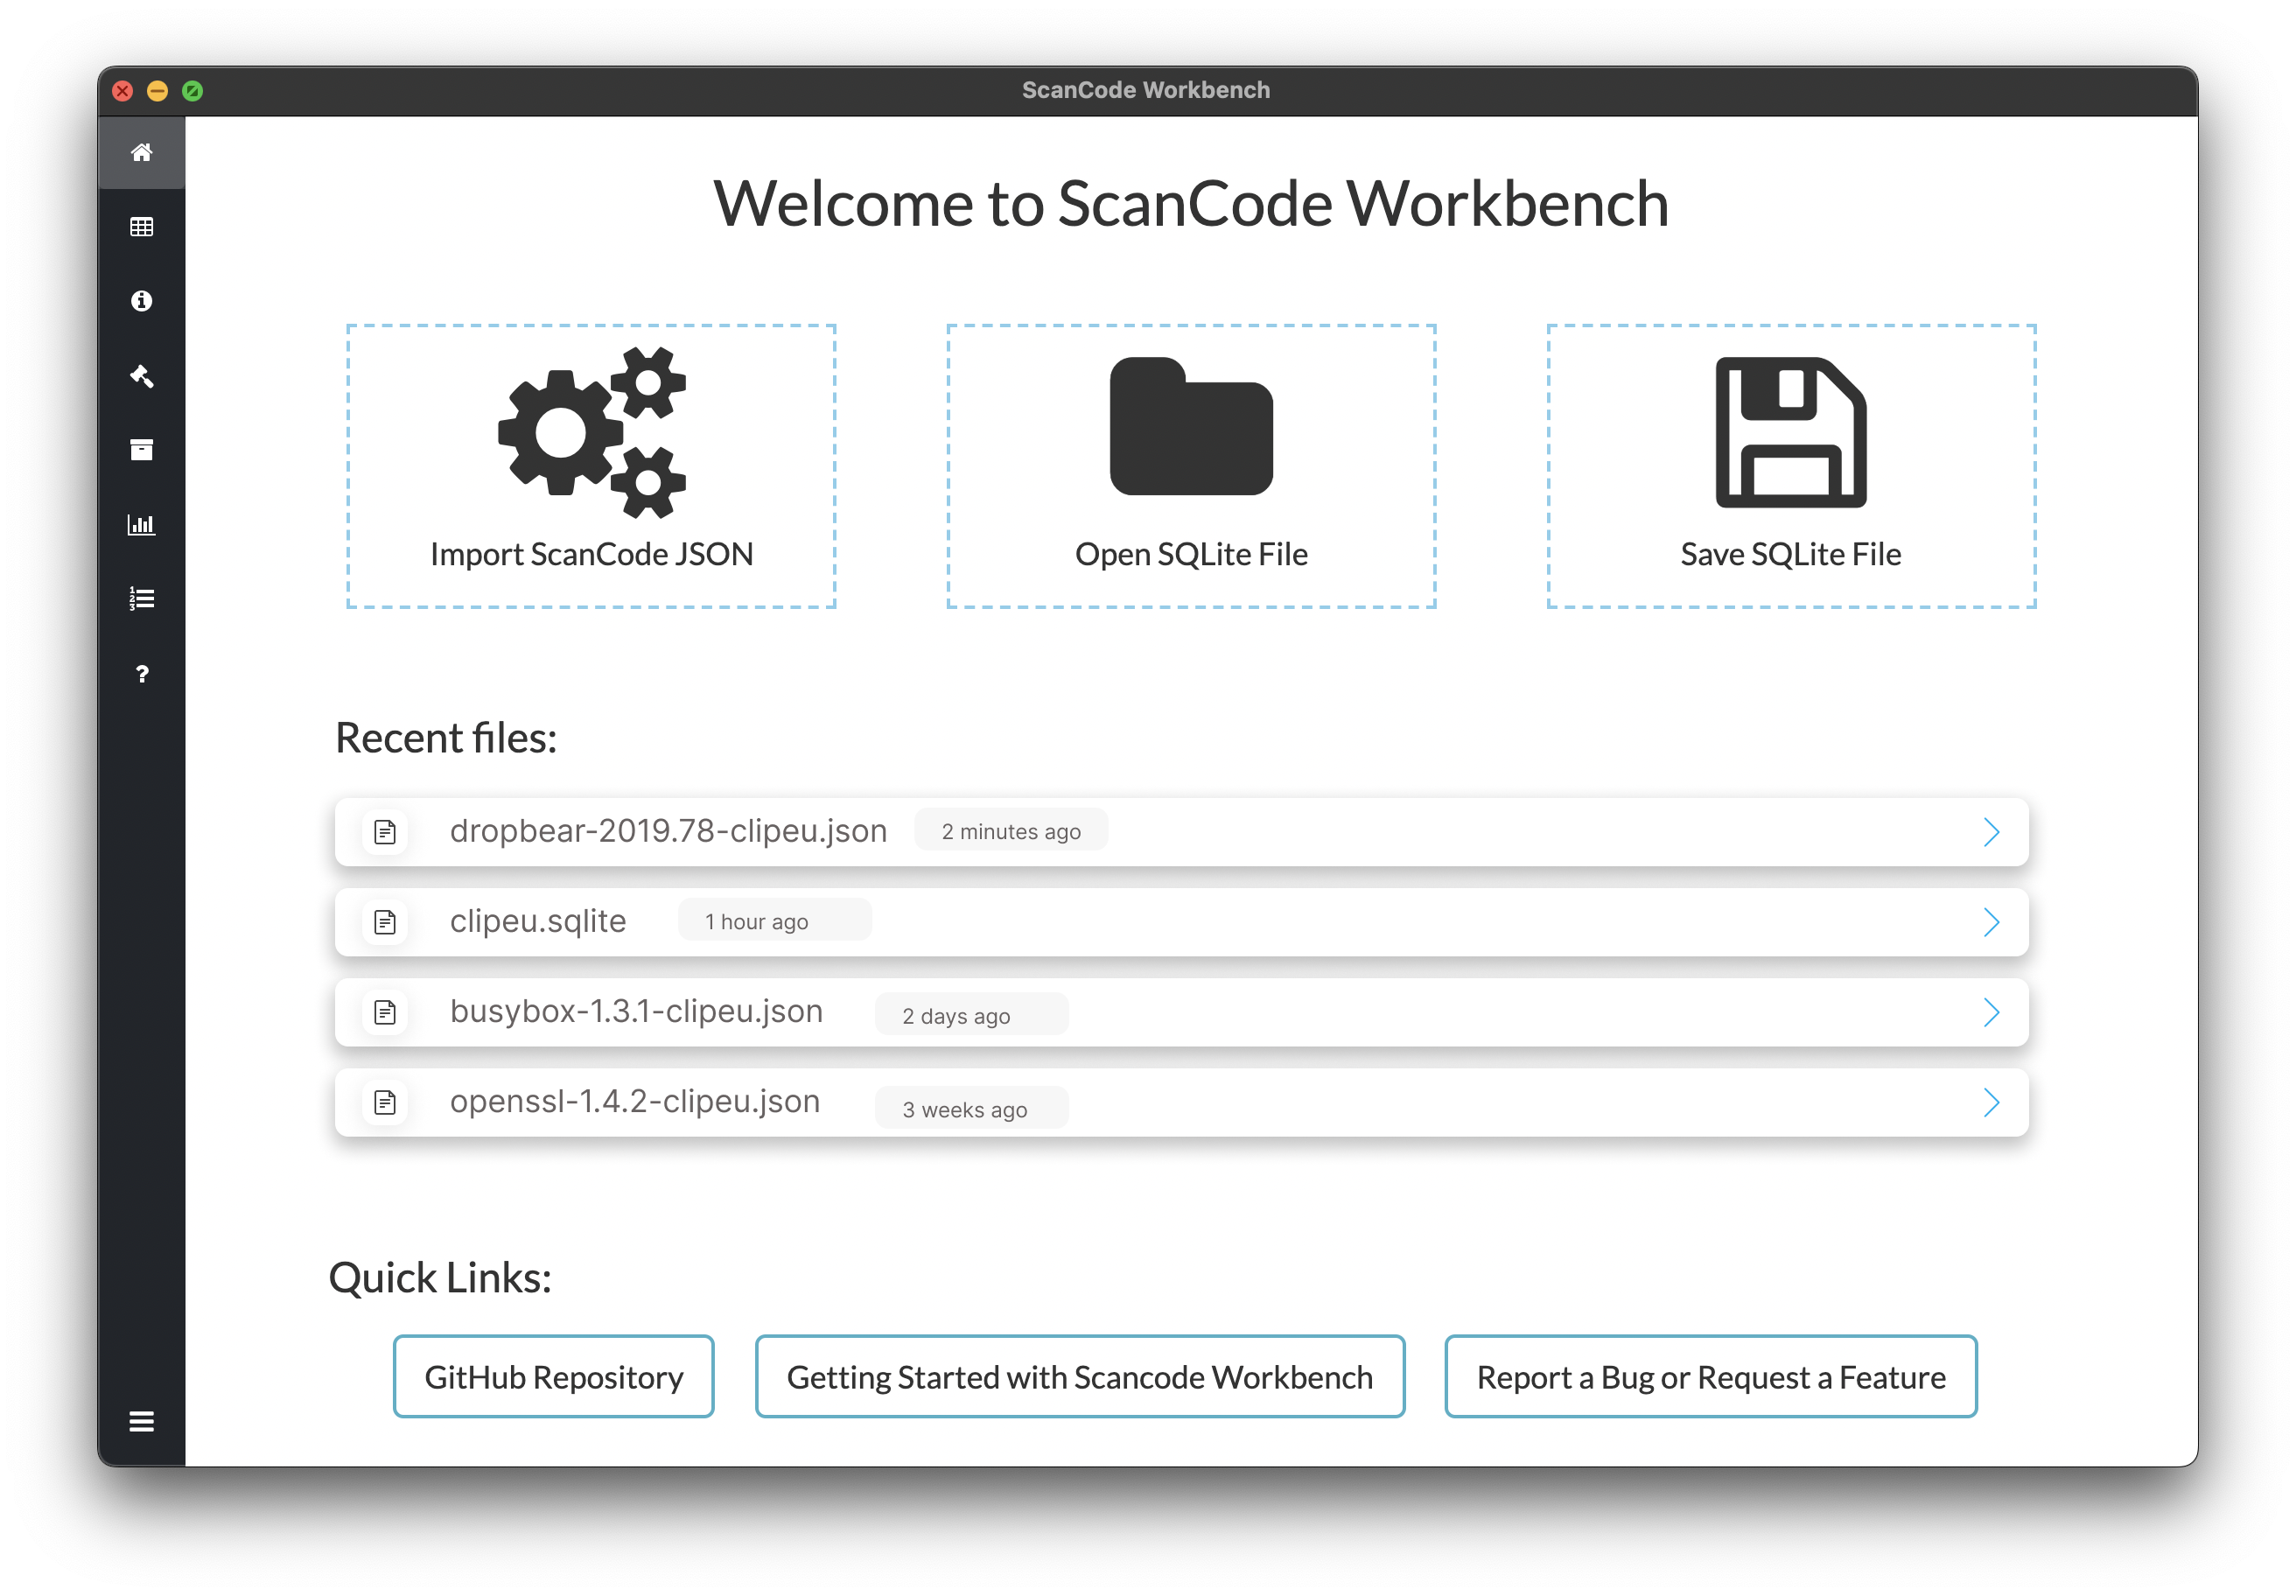The height and width of the screenshot is (1596, 2296).
Task: Click the bar chart summary icon
Action: pyautogui.click(x=141, y=524)
